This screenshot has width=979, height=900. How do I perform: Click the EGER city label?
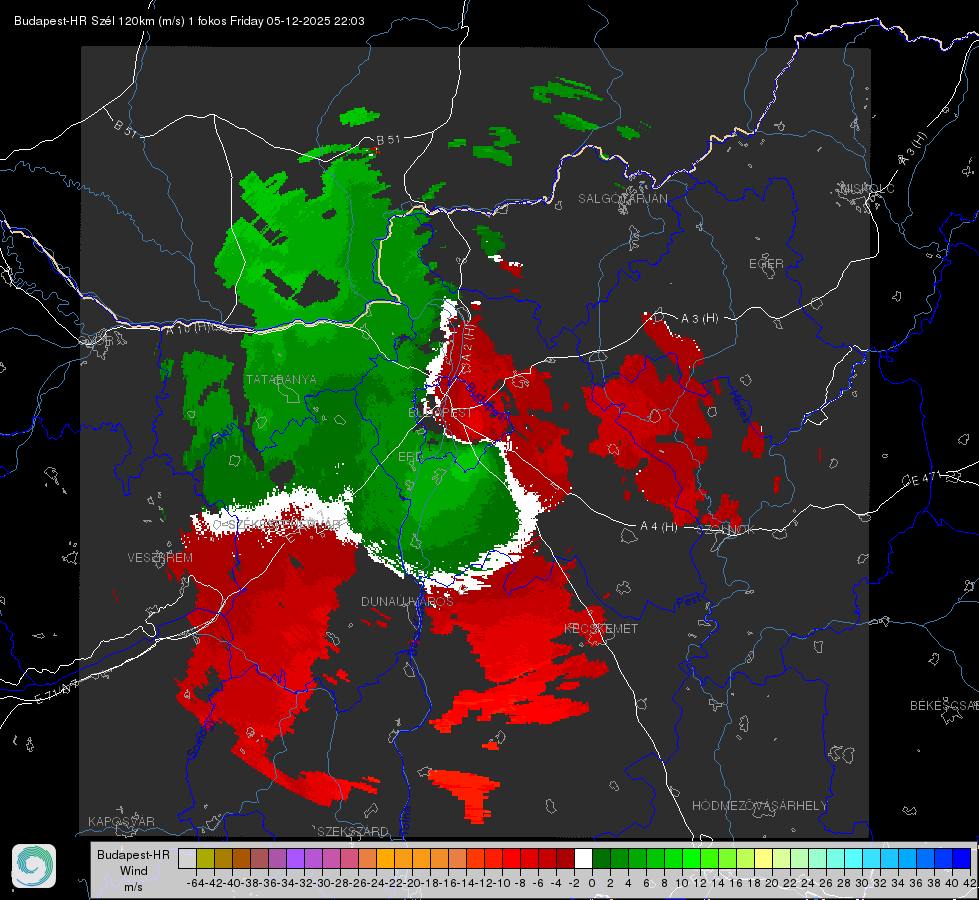coord(766,264)
